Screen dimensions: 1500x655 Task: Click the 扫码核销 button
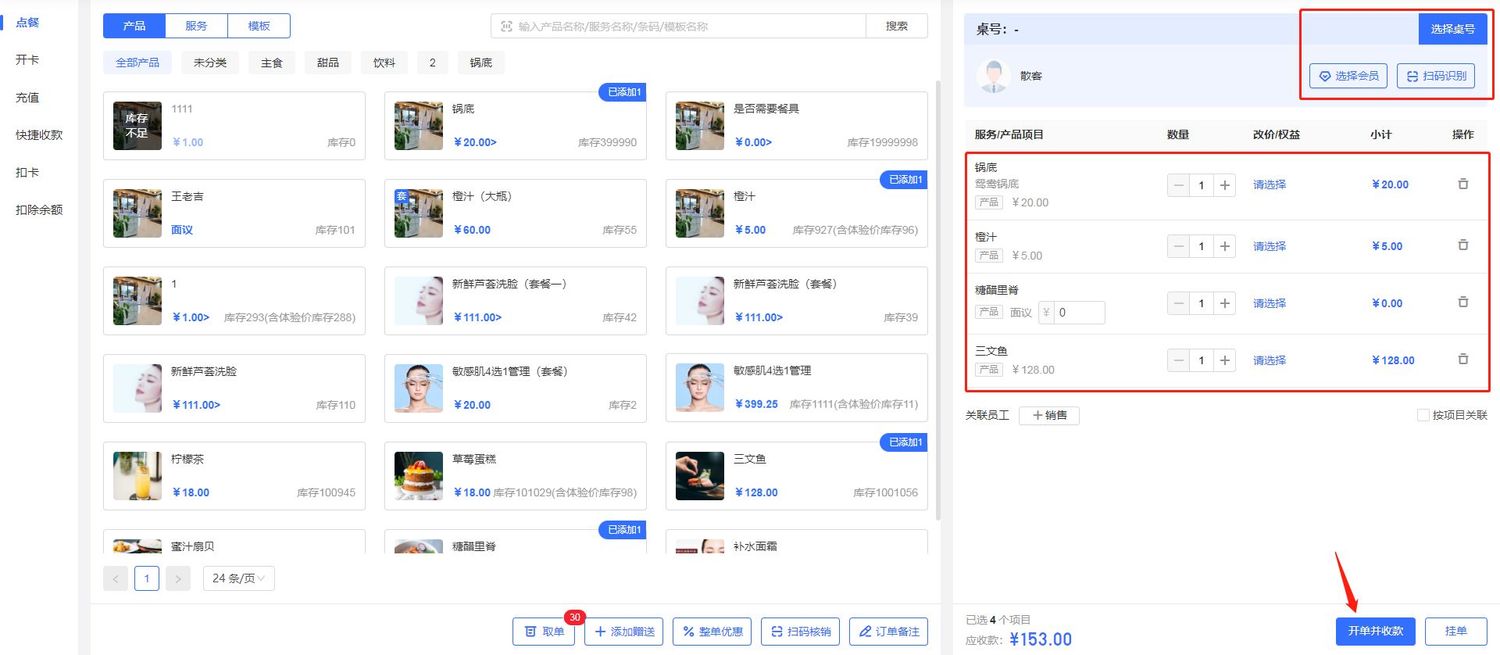click(x=800, y=632)
